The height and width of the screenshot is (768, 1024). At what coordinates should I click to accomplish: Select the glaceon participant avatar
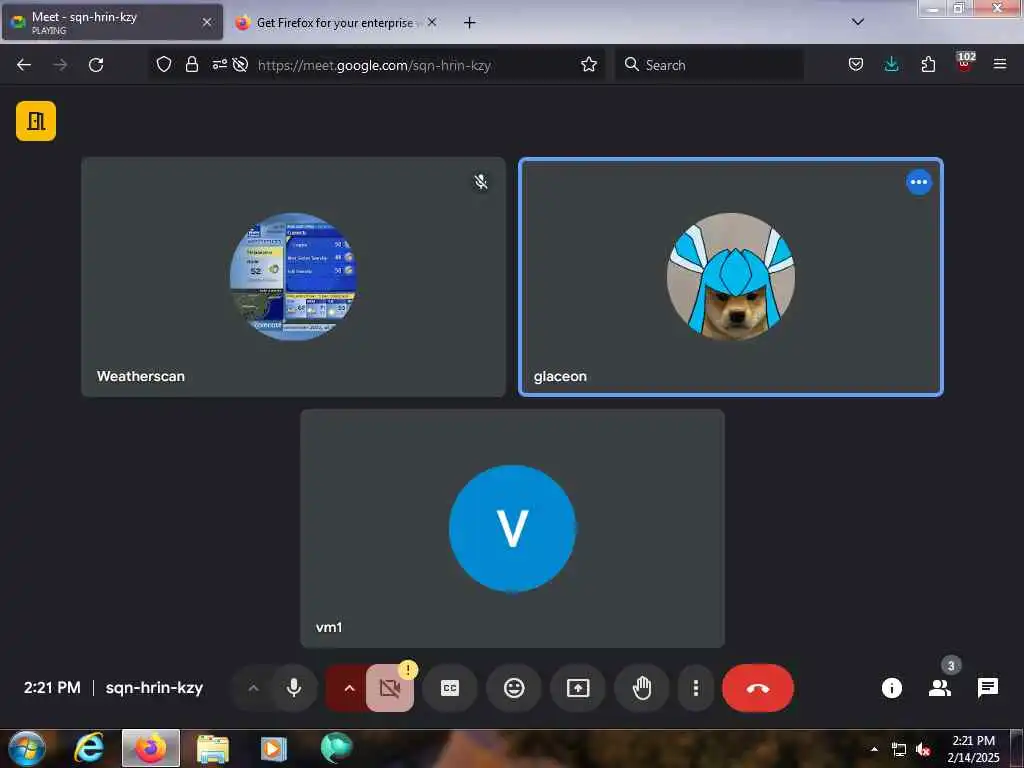731,276
